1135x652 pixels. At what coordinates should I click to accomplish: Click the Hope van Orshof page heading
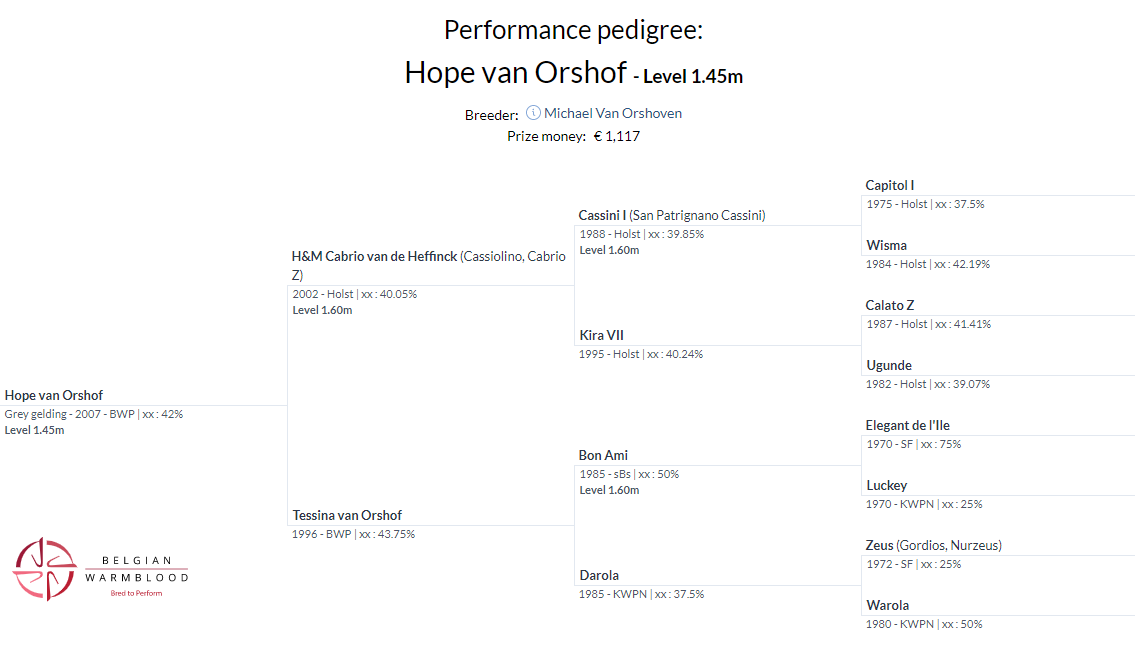[515, 72]
